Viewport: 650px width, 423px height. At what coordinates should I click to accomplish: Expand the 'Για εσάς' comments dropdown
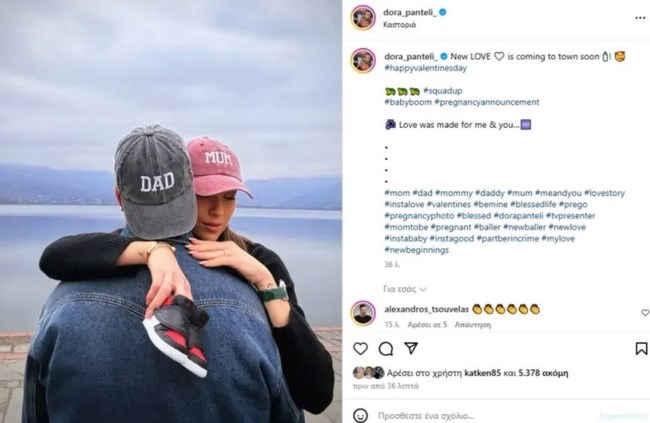pyautogui.click(x=405, y=289)
